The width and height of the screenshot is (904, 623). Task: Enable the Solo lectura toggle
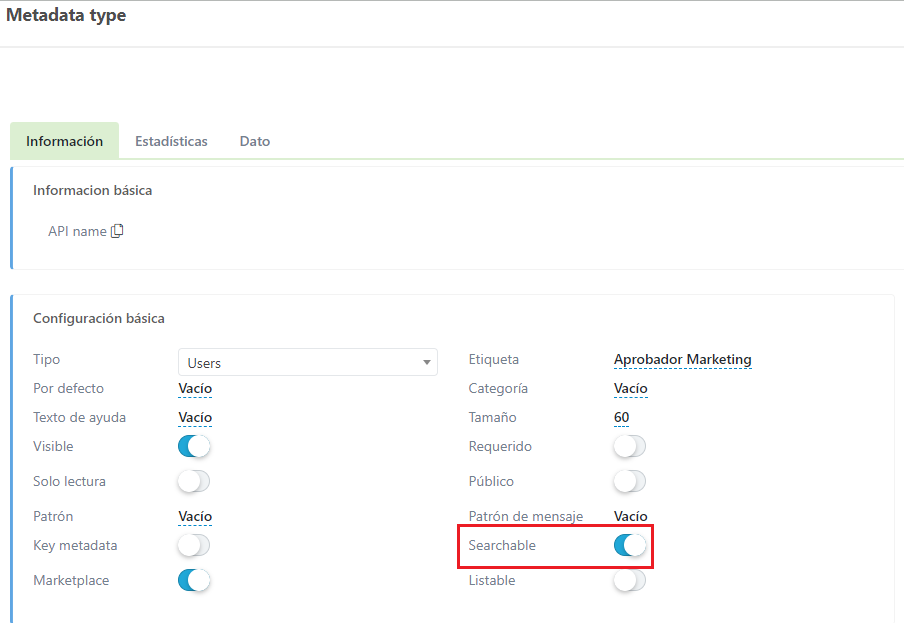coord(194,481)
